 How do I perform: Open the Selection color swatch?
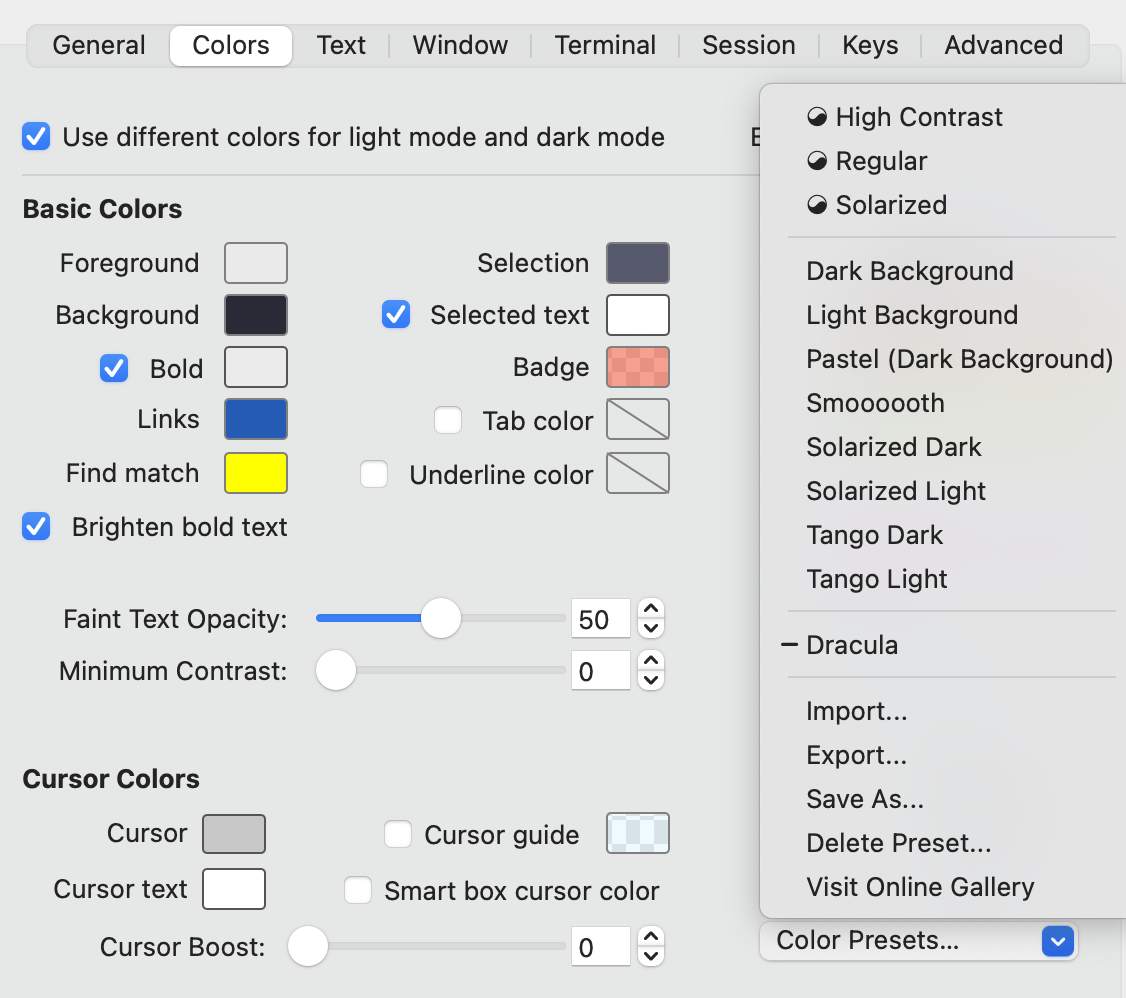point(638,263)
